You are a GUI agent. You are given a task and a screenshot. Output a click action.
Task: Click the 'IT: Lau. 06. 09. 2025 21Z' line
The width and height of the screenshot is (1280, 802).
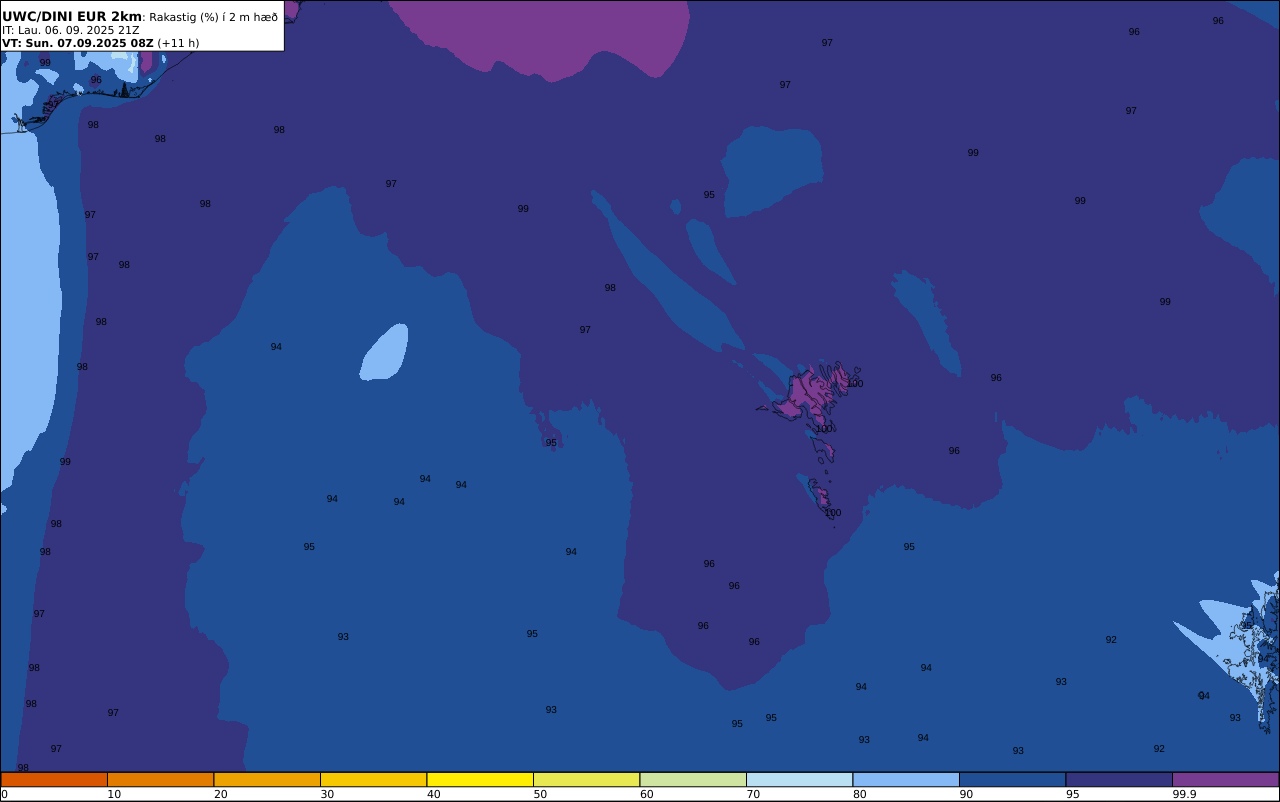pos(71,30)
